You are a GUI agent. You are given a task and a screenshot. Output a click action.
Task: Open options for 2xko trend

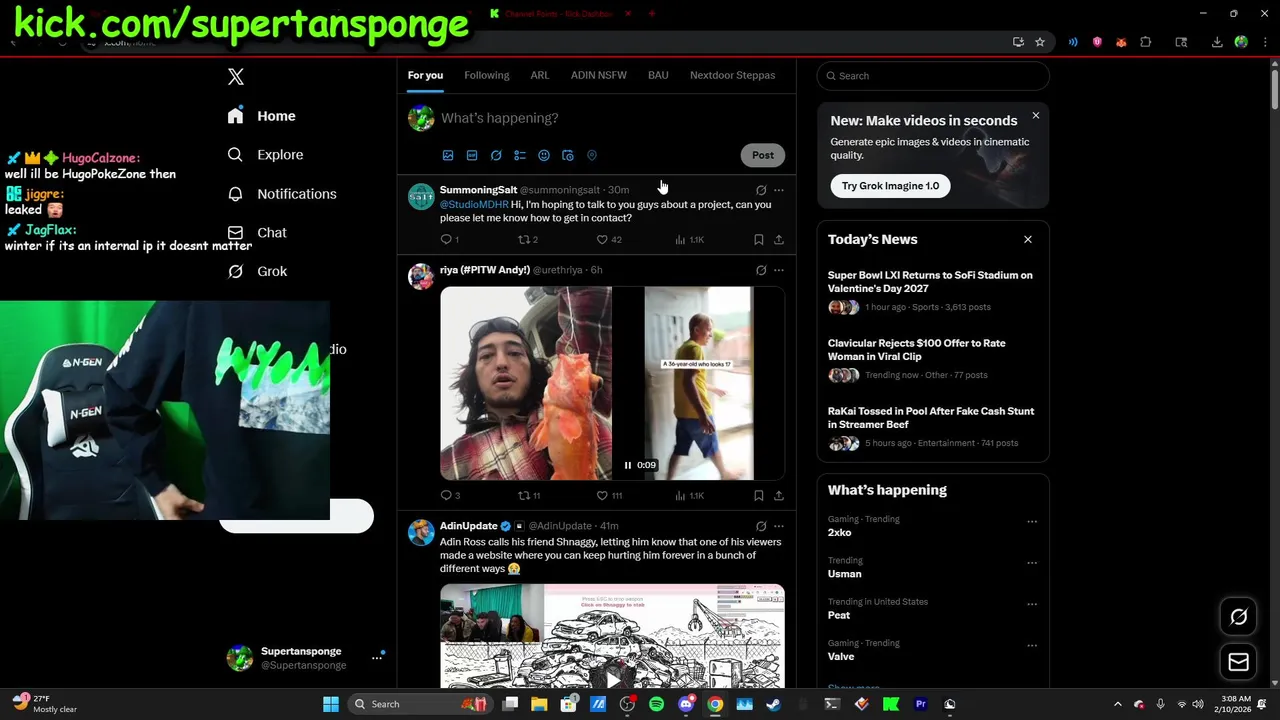(x=1032, y=522)
